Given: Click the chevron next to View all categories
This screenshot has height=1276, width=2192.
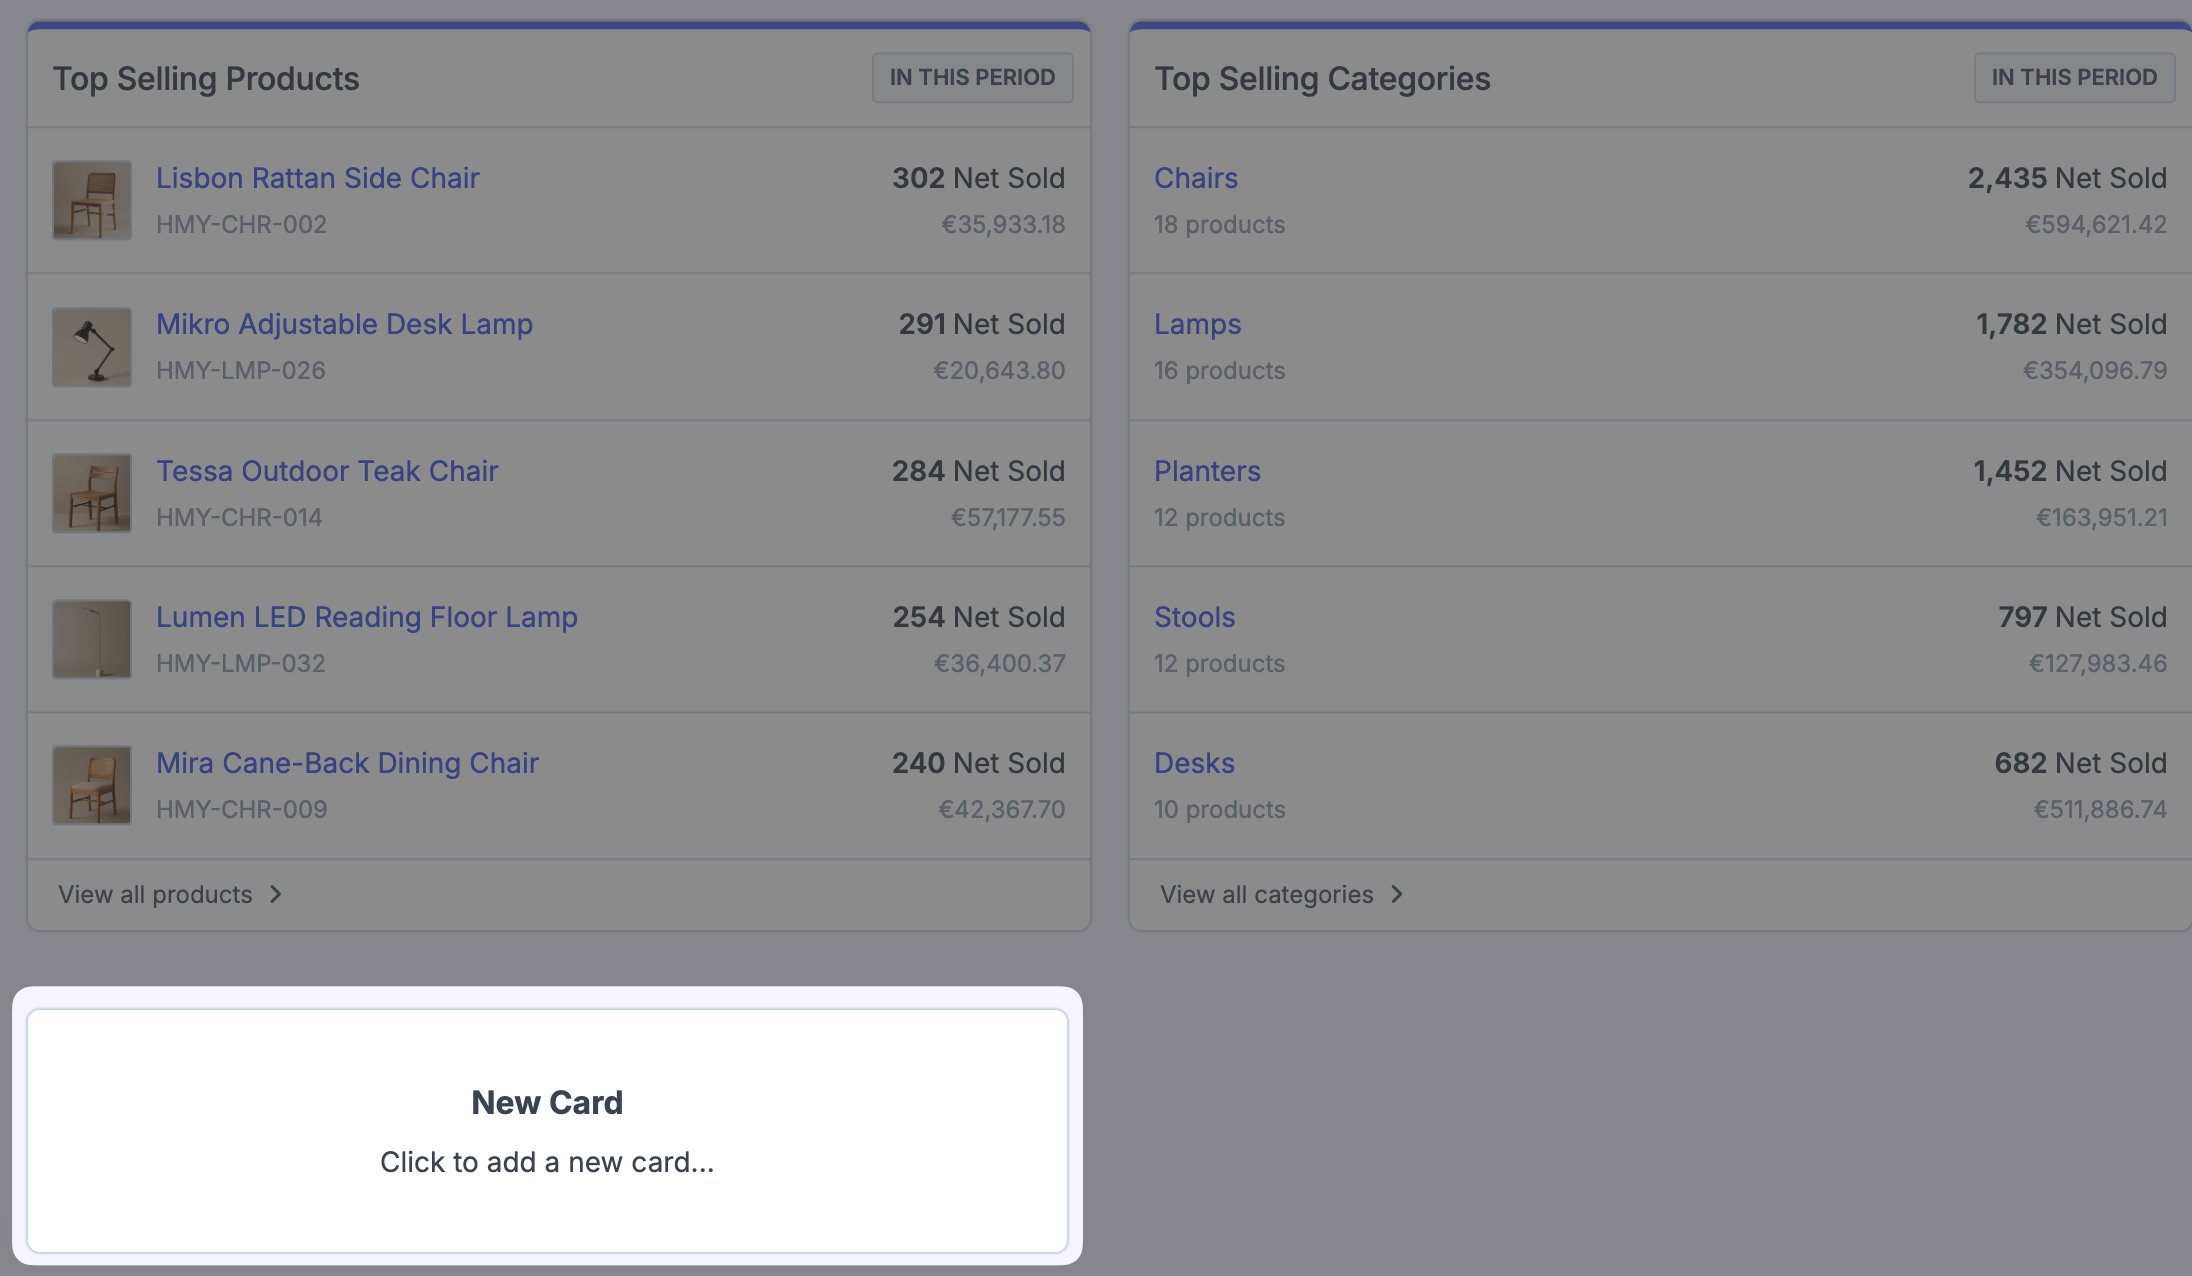Looking at the screenshot, I should click(1397, 894).
